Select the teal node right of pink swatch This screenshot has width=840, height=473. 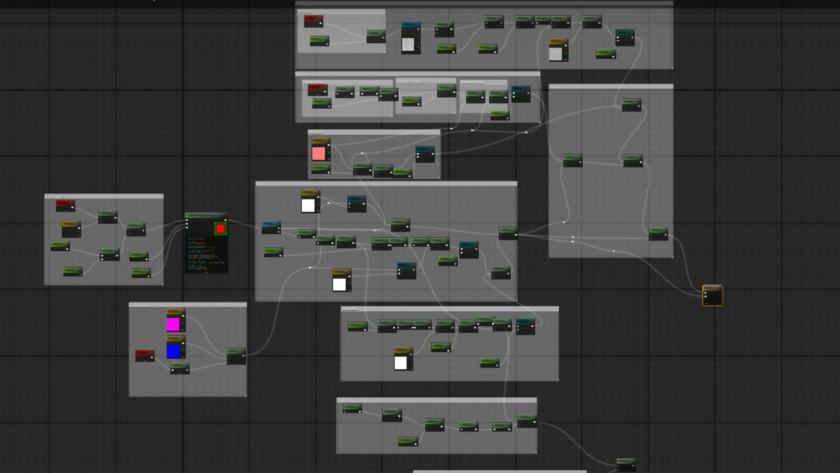(425, 154)
